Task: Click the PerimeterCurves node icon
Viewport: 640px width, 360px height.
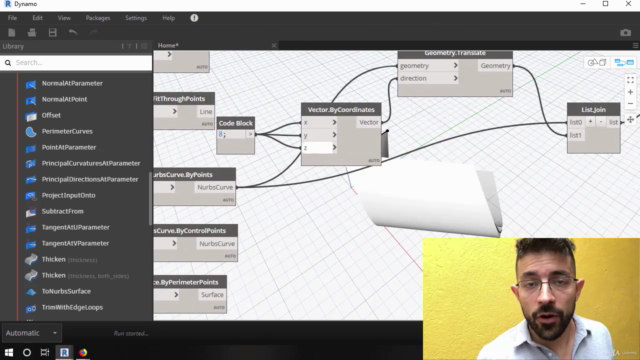Action: pos(31,132)
